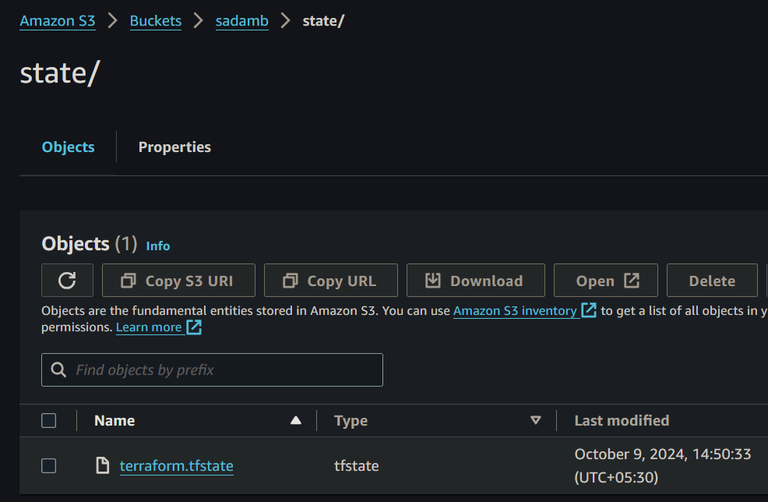
Task: Click the Copy URL button
Action: [x=331, y=281]
